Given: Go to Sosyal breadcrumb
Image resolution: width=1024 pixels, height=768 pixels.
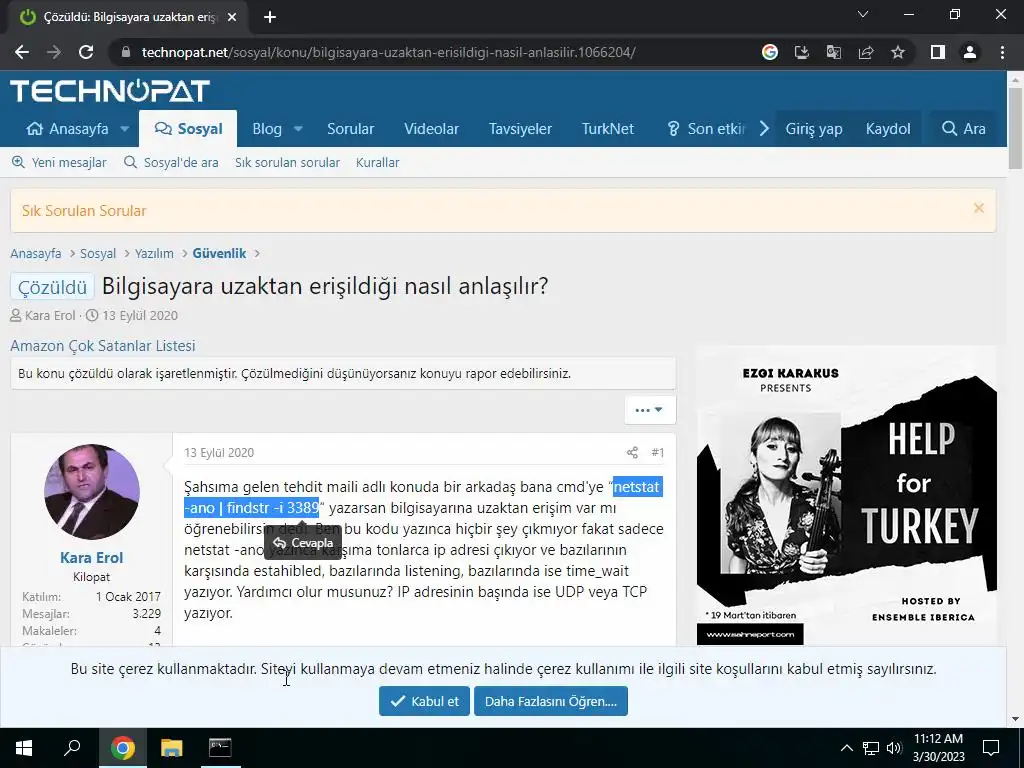Looking at the screenshot, I should click(x=98, y=253).
